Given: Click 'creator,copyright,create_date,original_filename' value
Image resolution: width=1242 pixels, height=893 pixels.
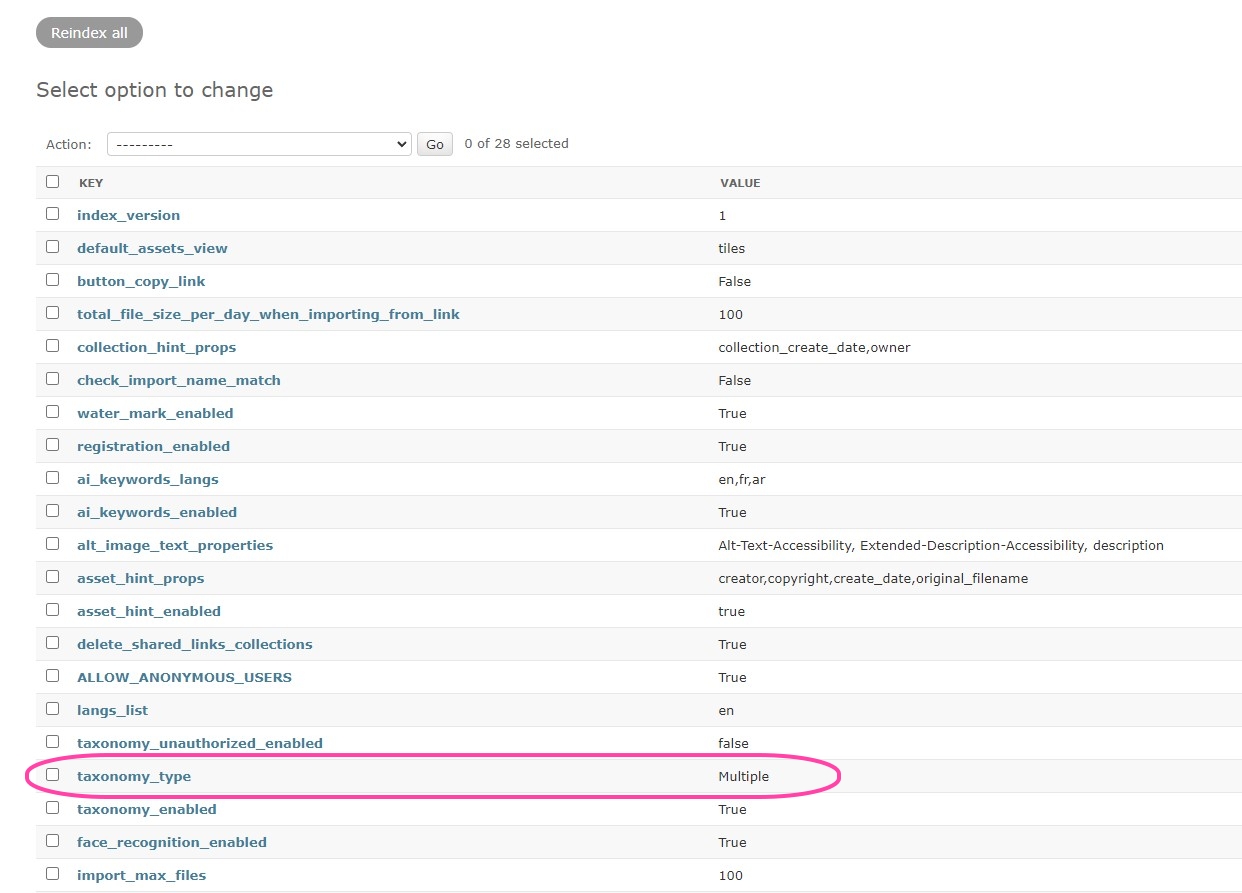Looking at the screenshot, I should (873, 578).
